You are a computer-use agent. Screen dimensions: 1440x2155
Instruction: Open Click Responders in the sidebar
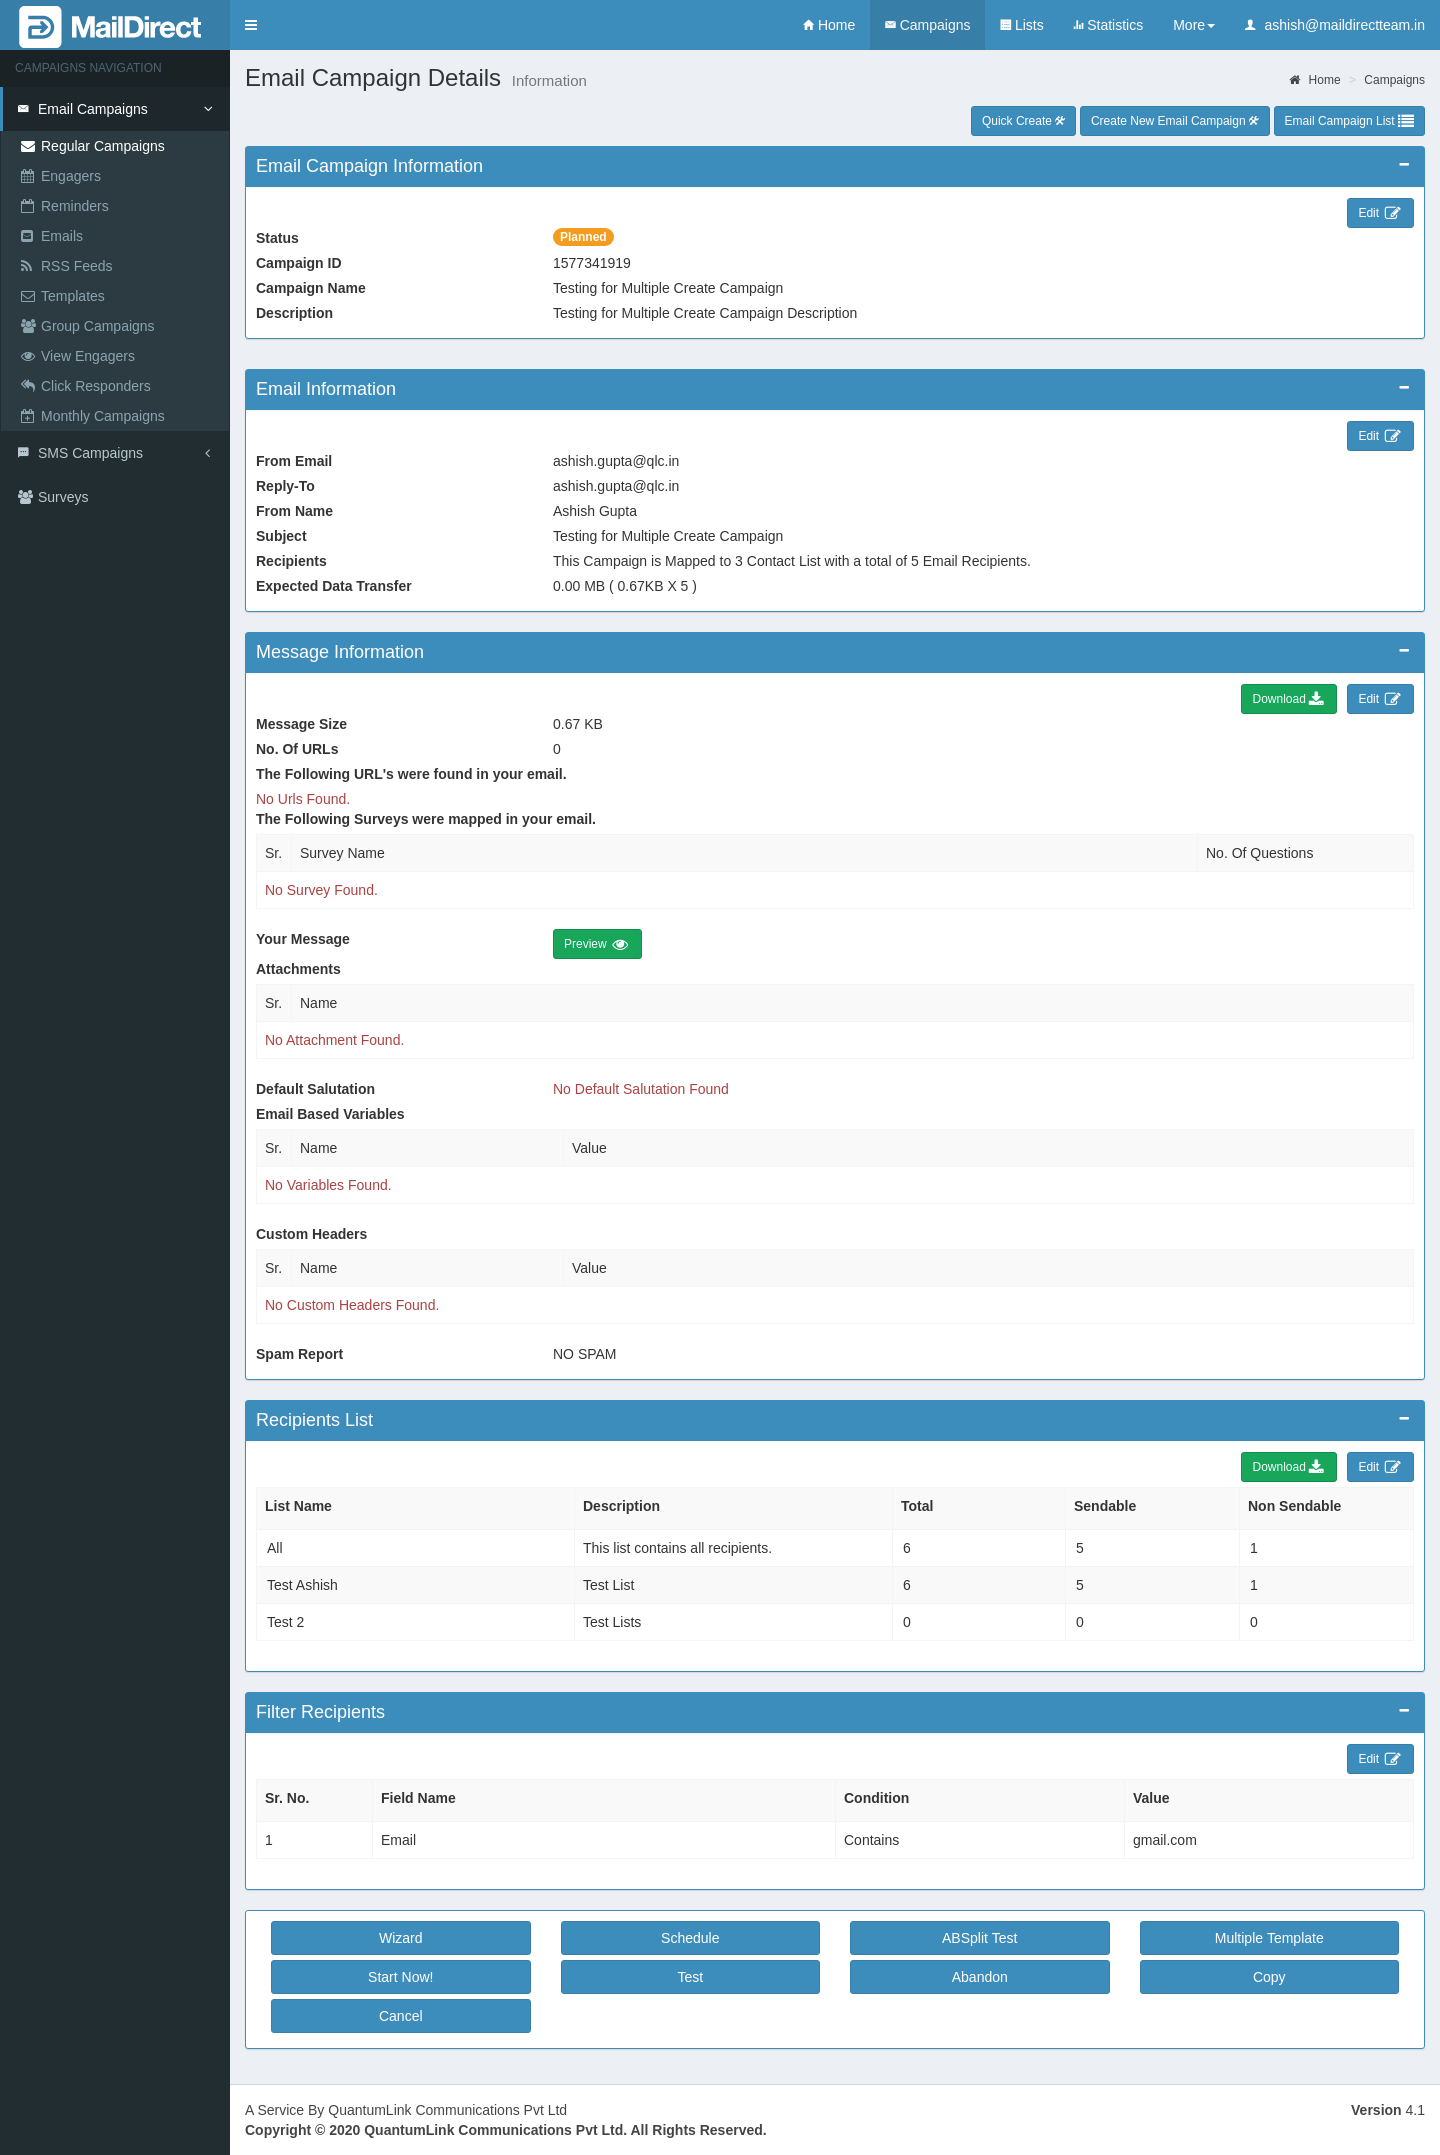coord(95,386)
